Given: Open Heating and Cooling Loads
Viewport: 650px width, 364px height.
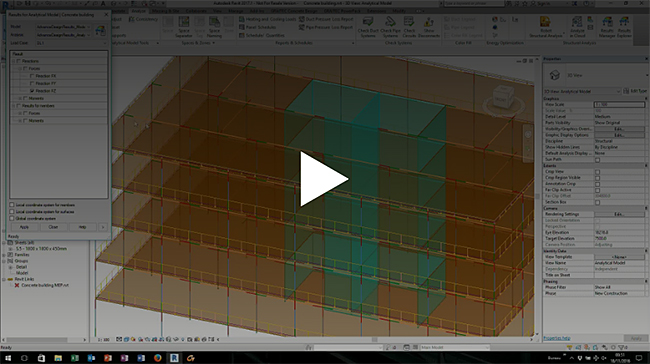Looking at the screenshot, I should [267, 19].
